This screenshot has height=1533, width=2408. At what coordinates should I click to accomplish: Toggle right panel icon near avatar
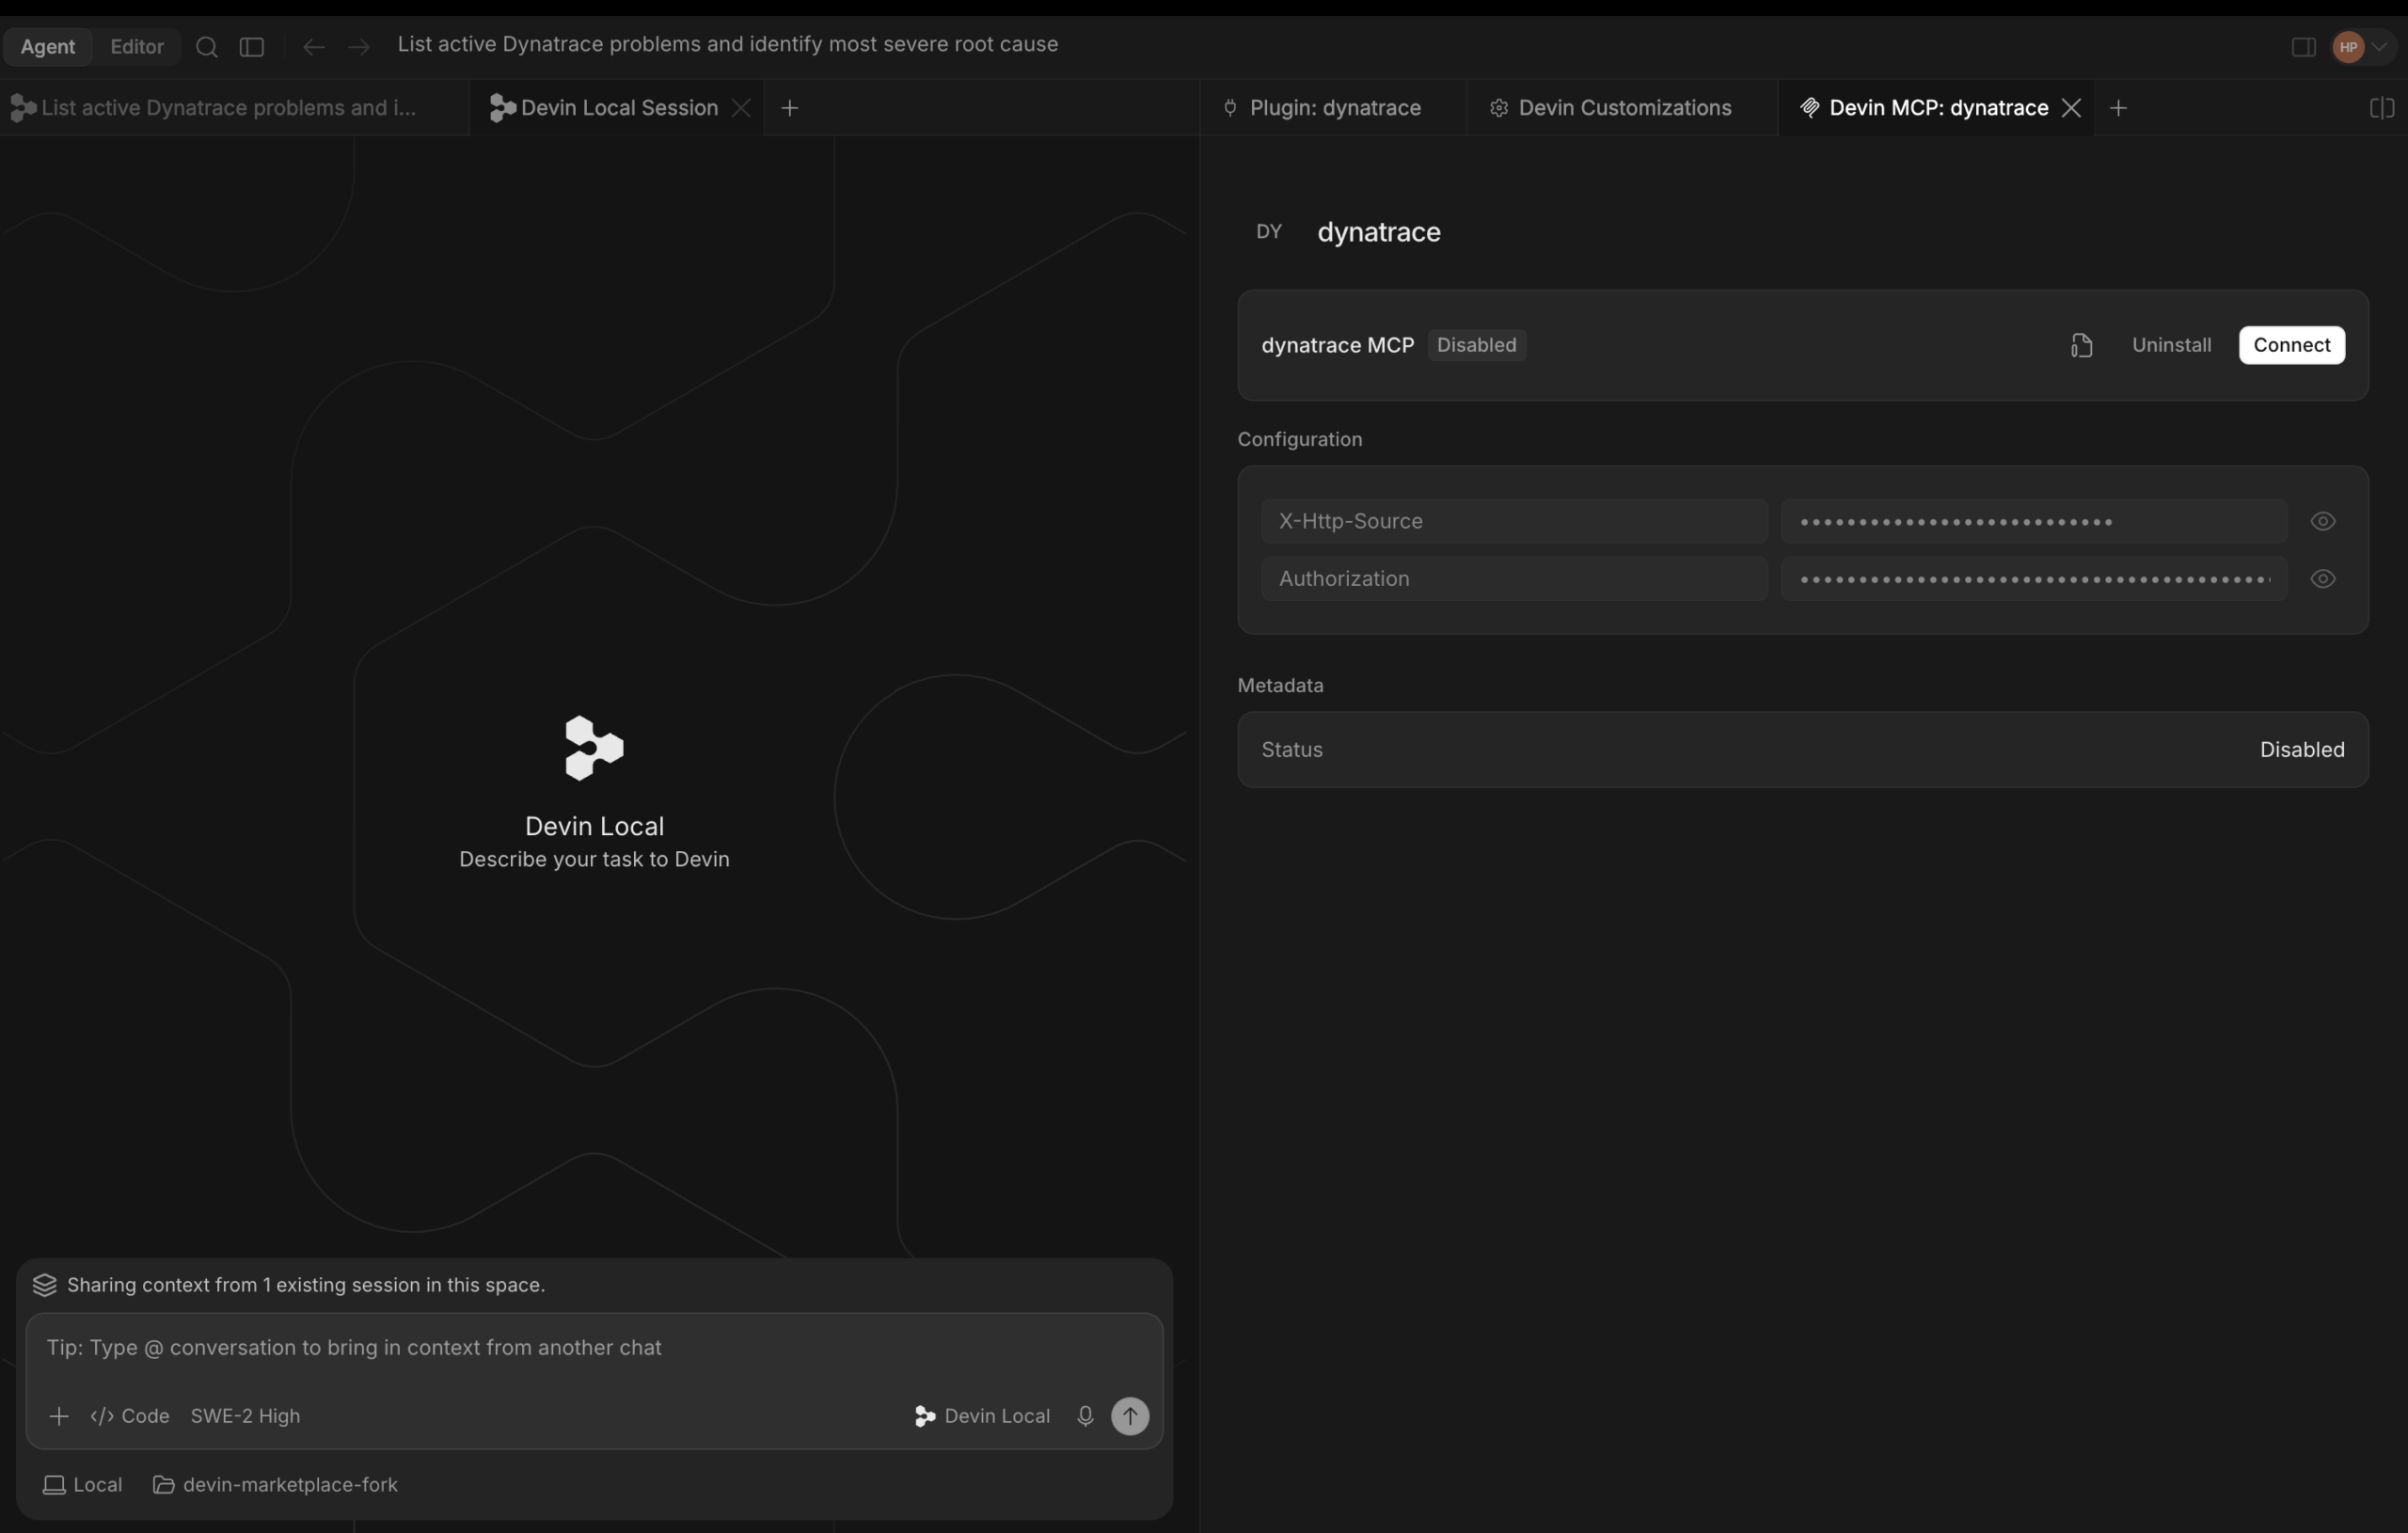coord(2303,47)
